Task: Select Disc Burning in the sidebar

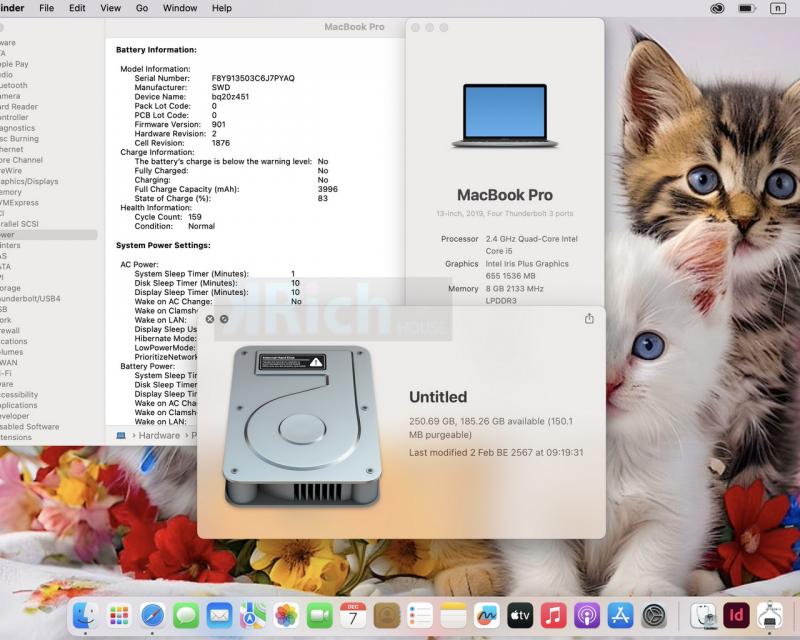Action: (19, 138)
